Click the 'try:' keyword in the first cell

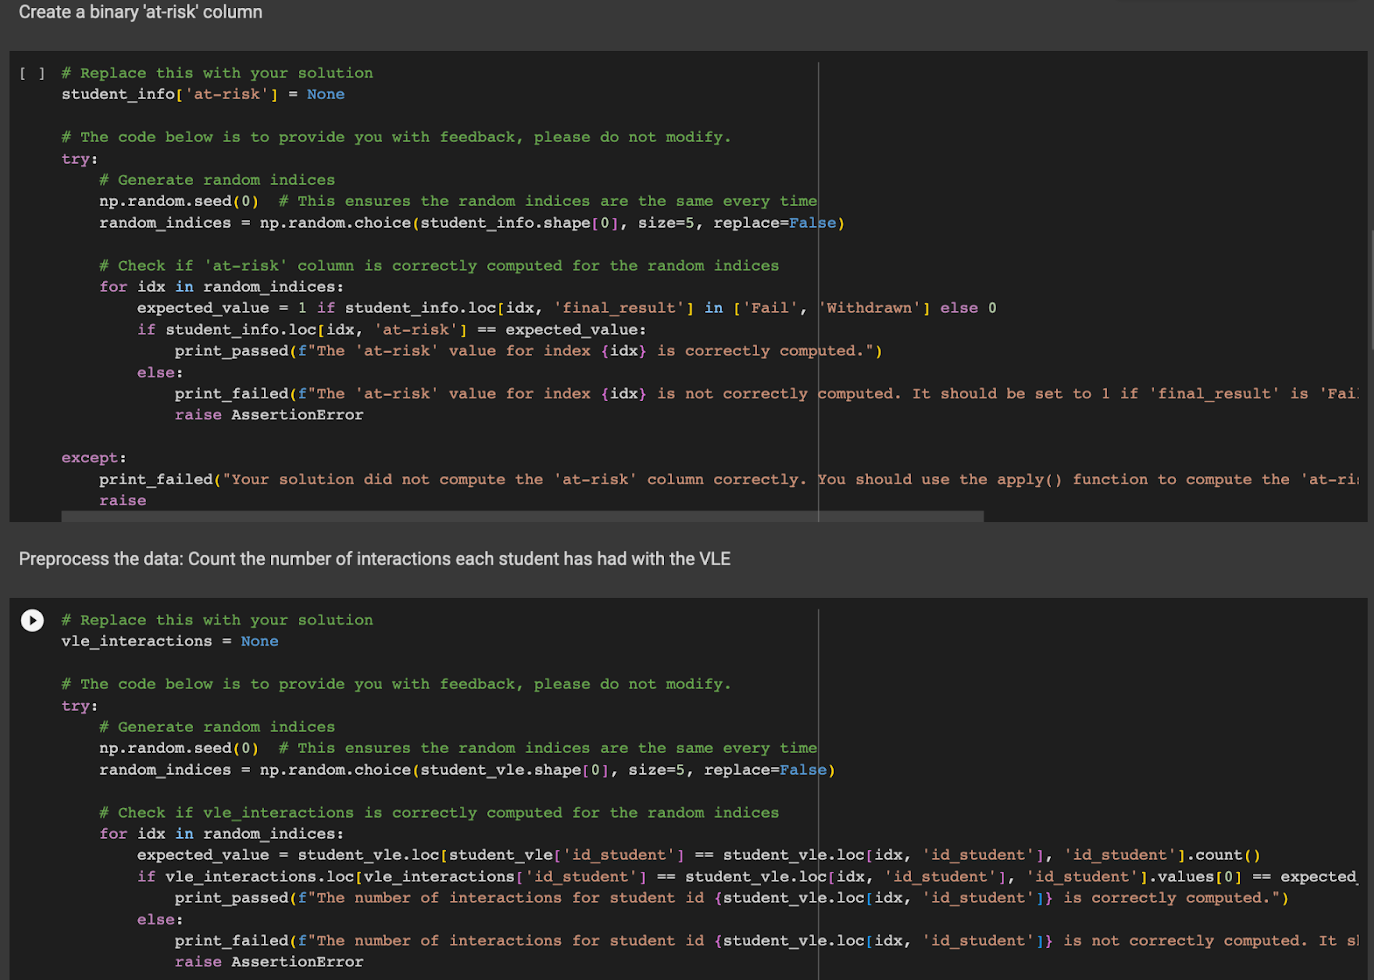pos(79,159)
